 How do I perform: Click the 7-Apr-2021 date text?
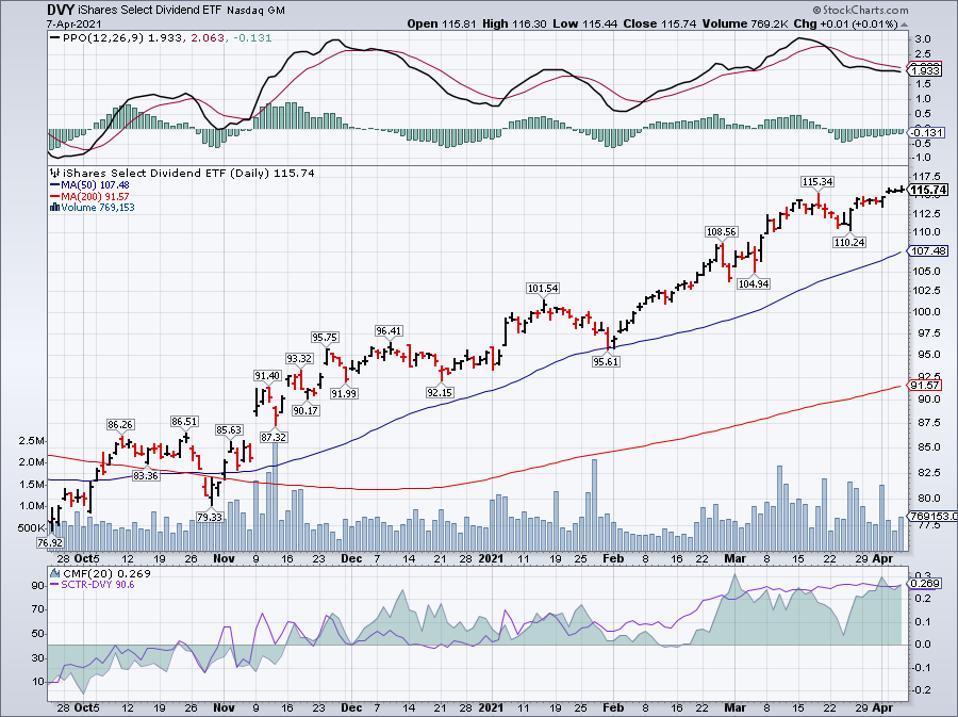point(74,24)
